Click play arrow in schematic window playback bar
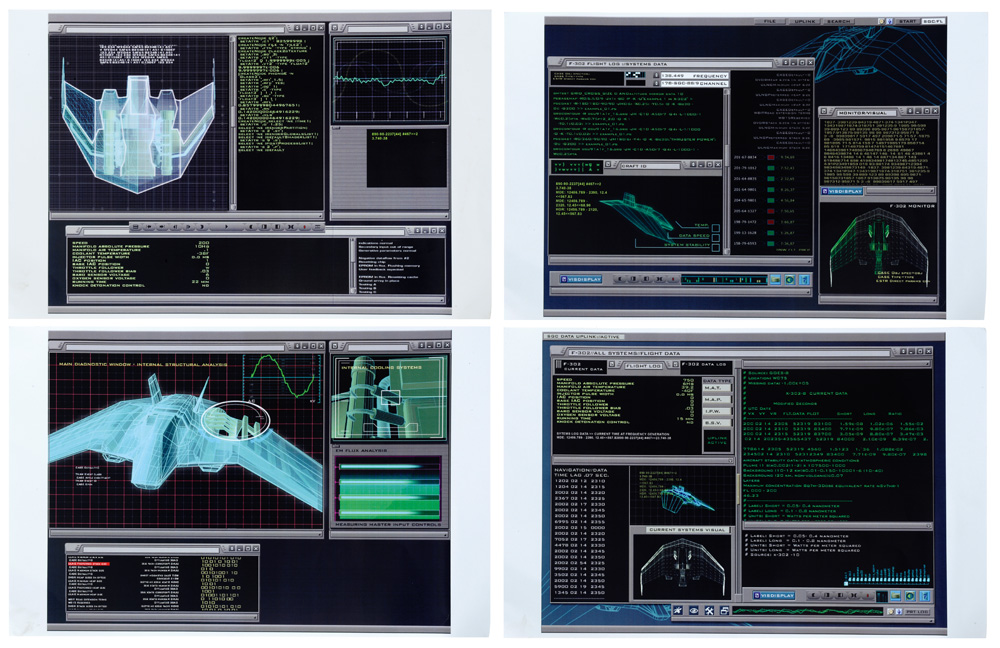Screen dimensions: 1000x648 (226, 227)
